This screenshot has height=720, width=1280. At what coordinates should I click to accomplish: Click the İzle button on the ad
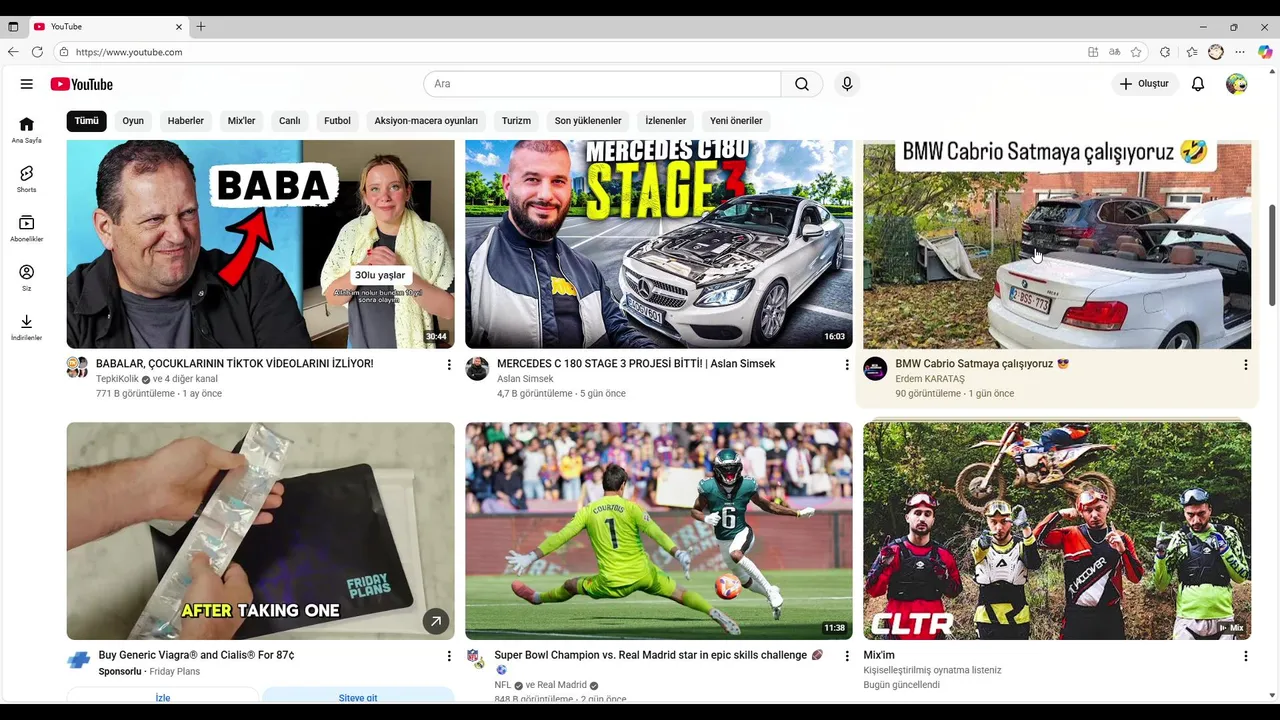163,697
